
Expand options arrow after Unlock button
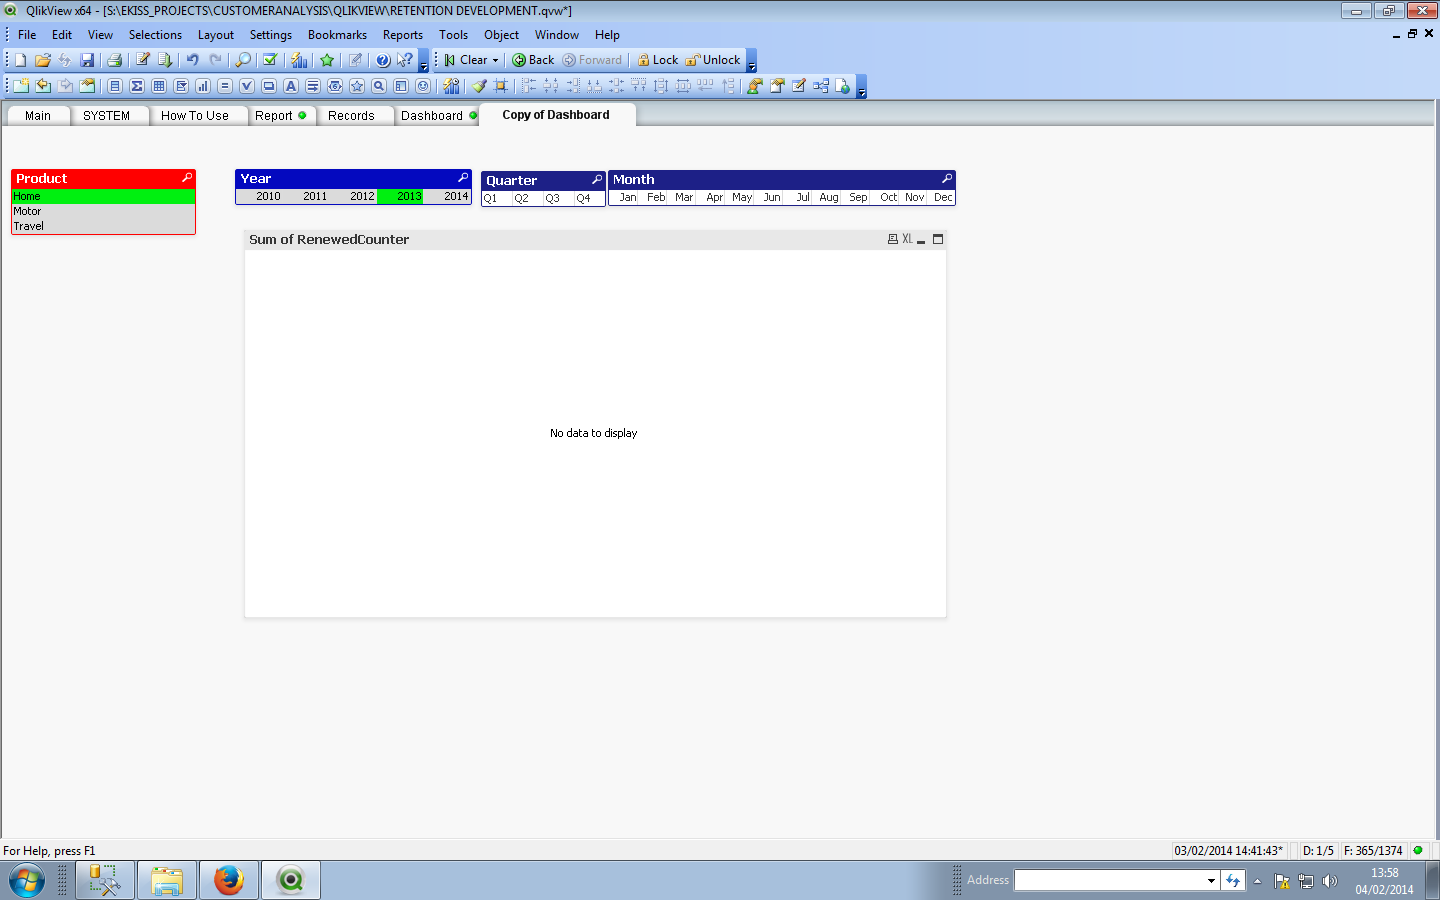(752, 61)
